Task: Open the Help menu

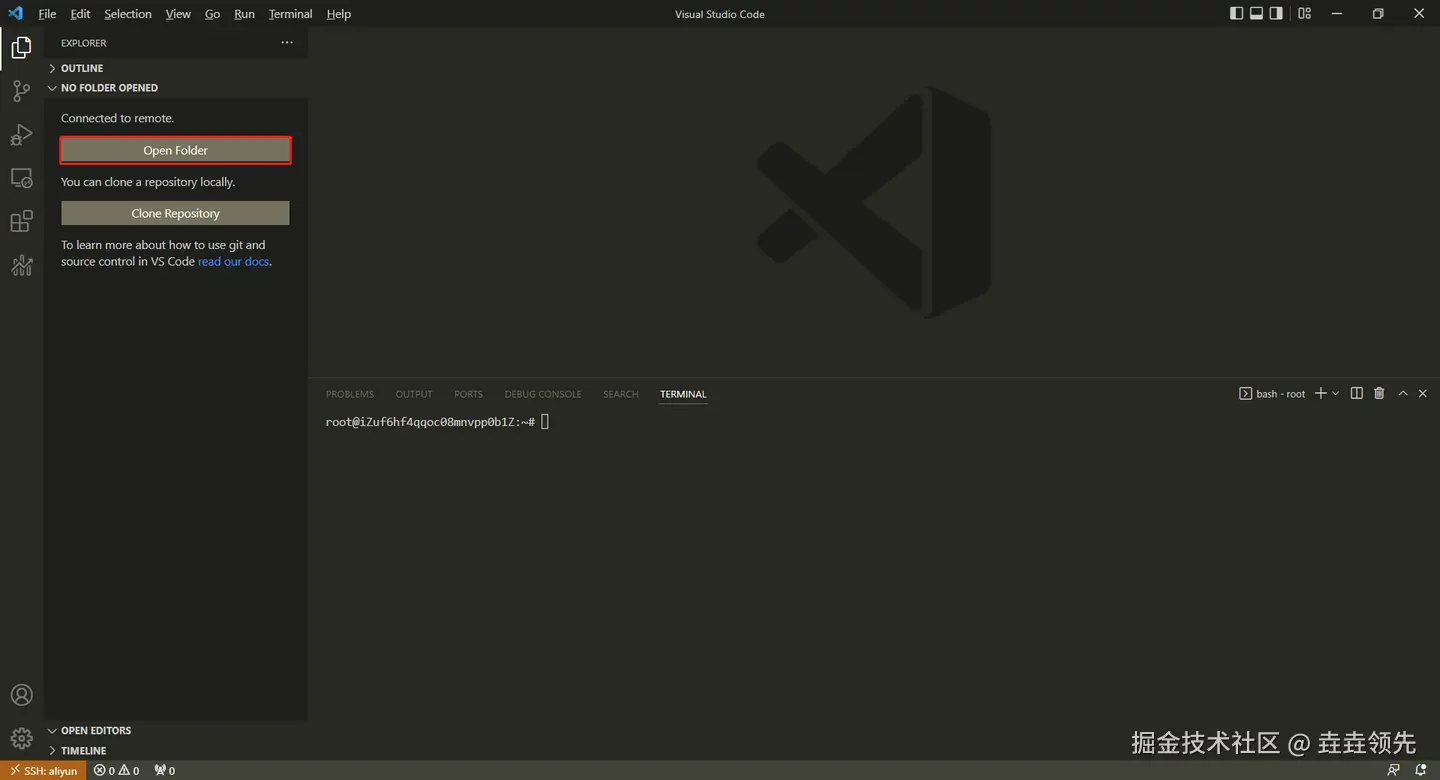Action: tap(339, 14)
